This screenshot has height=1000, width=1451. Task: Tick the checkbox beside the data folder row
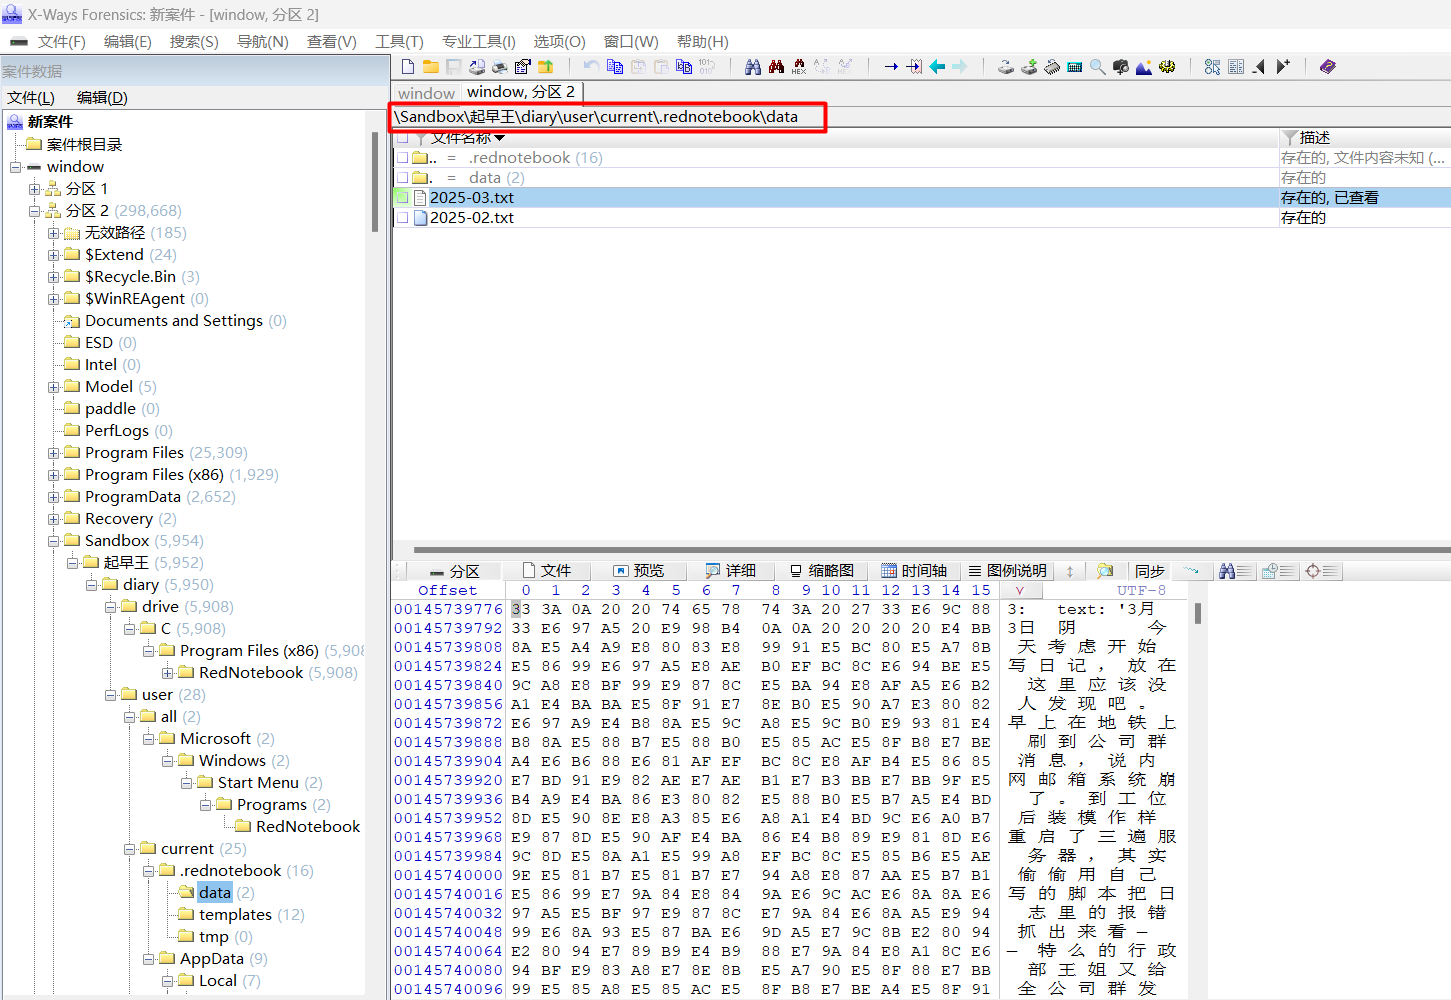(x=402, y=178)
